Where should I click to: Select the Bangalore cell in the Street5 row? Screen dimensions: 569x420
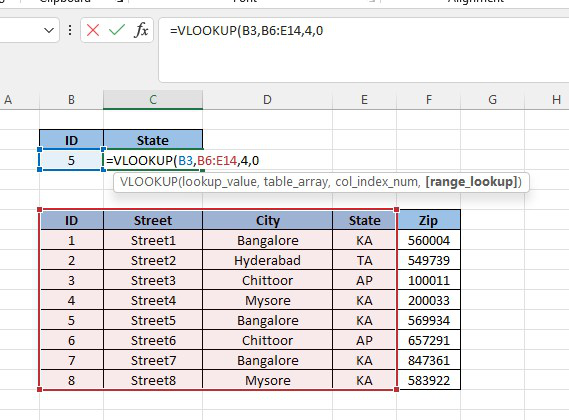coord(267,320)
